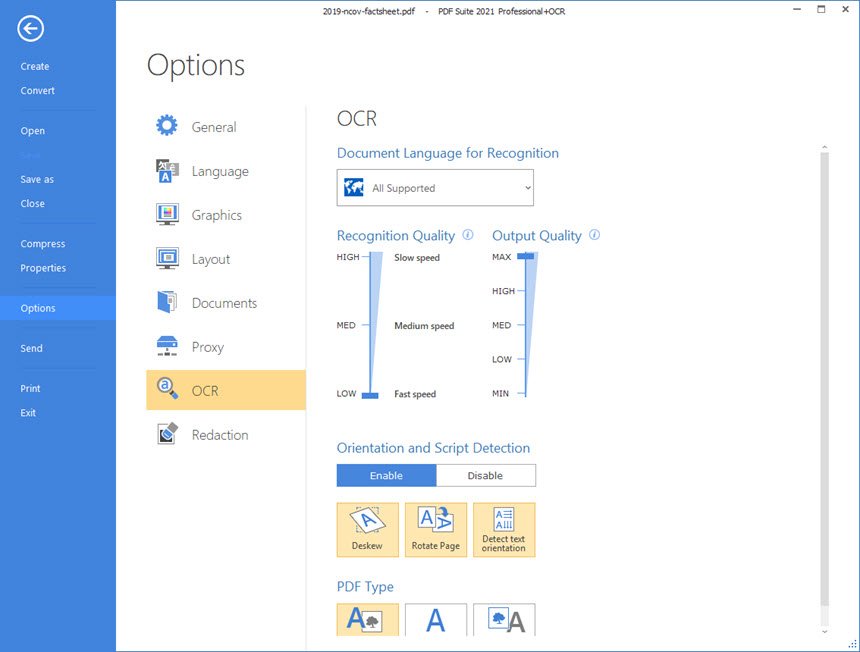
Task: Click the Document Language for Recognition heading
Action: pyautogui.click(x=448, y=153)
